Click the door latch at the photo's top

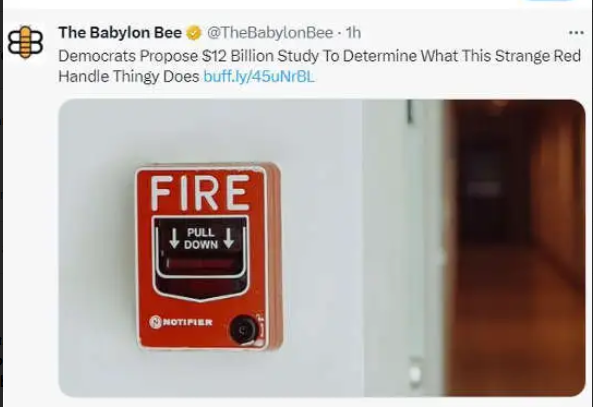coord(409,111)
